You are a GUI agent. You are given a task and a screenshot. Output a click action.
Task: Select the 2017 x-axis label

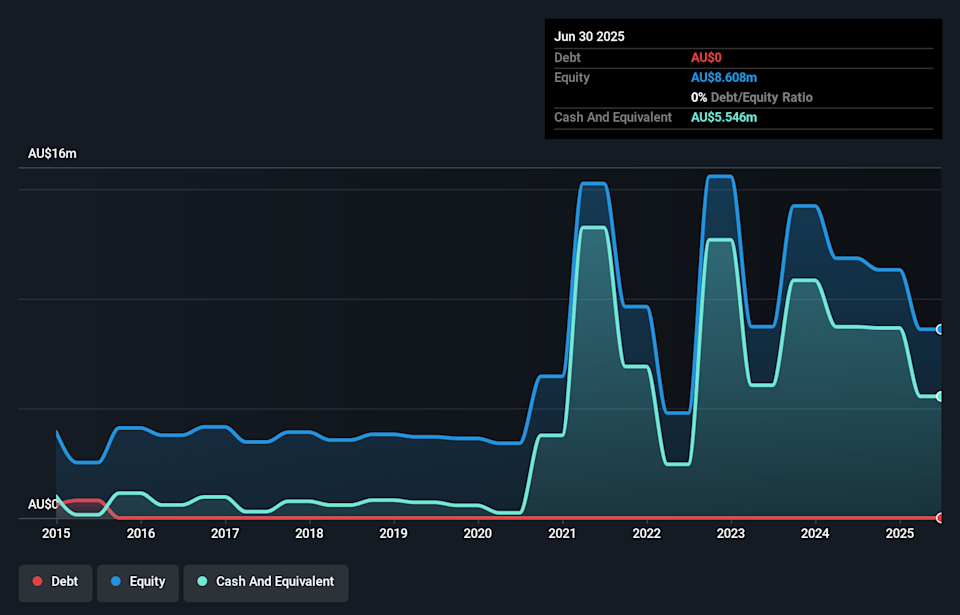coord(225,534)
